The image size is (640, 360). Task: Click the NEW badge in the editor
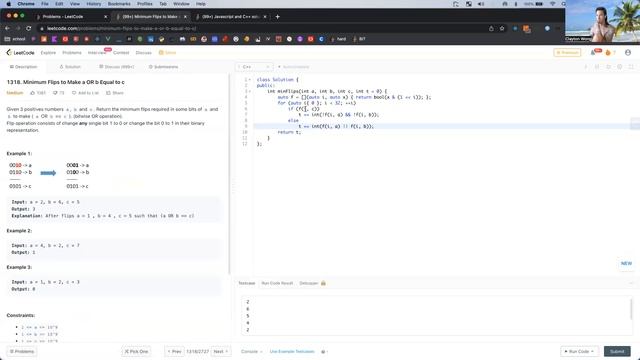[627, 264]
